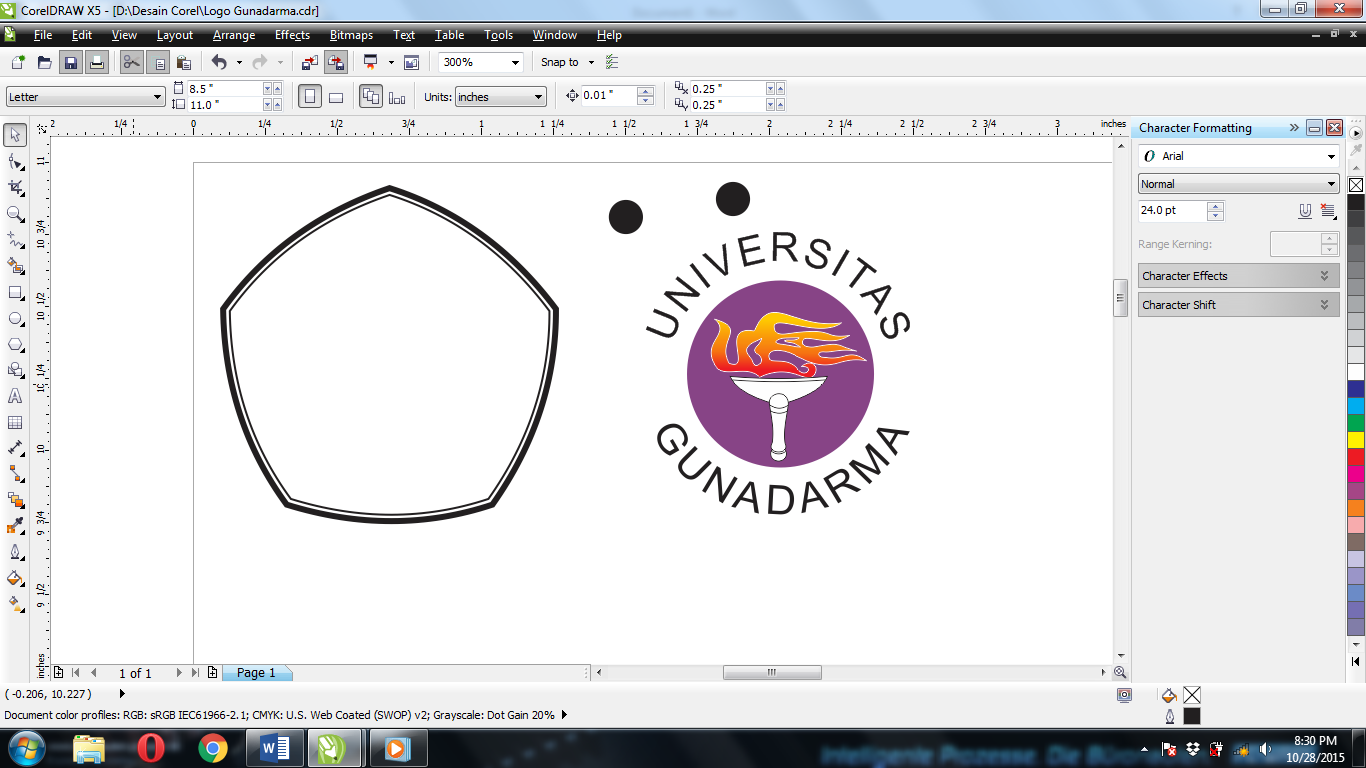The width and height of the screenshot is (1366, 768).
Task: Open the Bitmaps menu
Action: click(x=351, y=35)
